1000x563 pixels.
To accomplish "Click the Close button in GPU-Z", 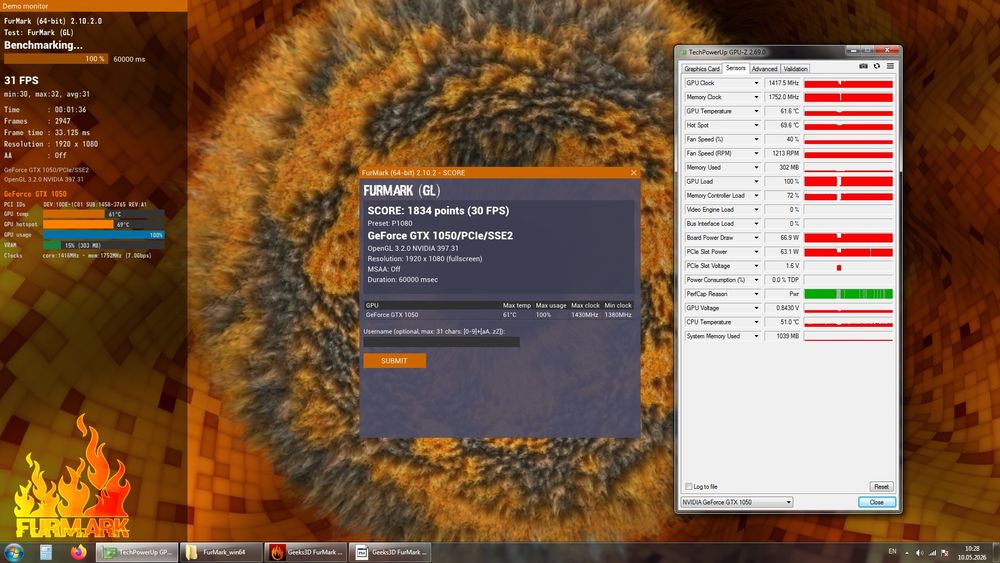I will click(x=877, y=502).
